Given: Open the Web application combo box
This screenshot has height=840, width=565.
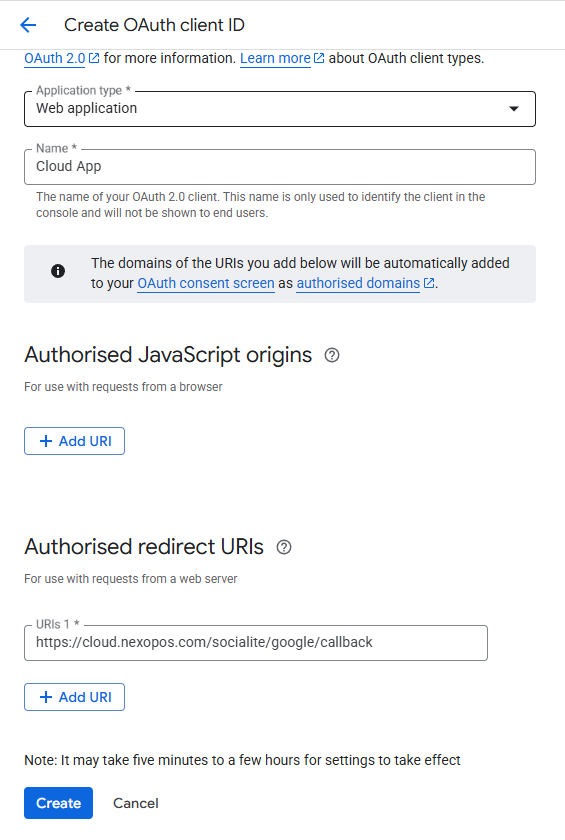Looking at the screenshot, I should (280, 109).
